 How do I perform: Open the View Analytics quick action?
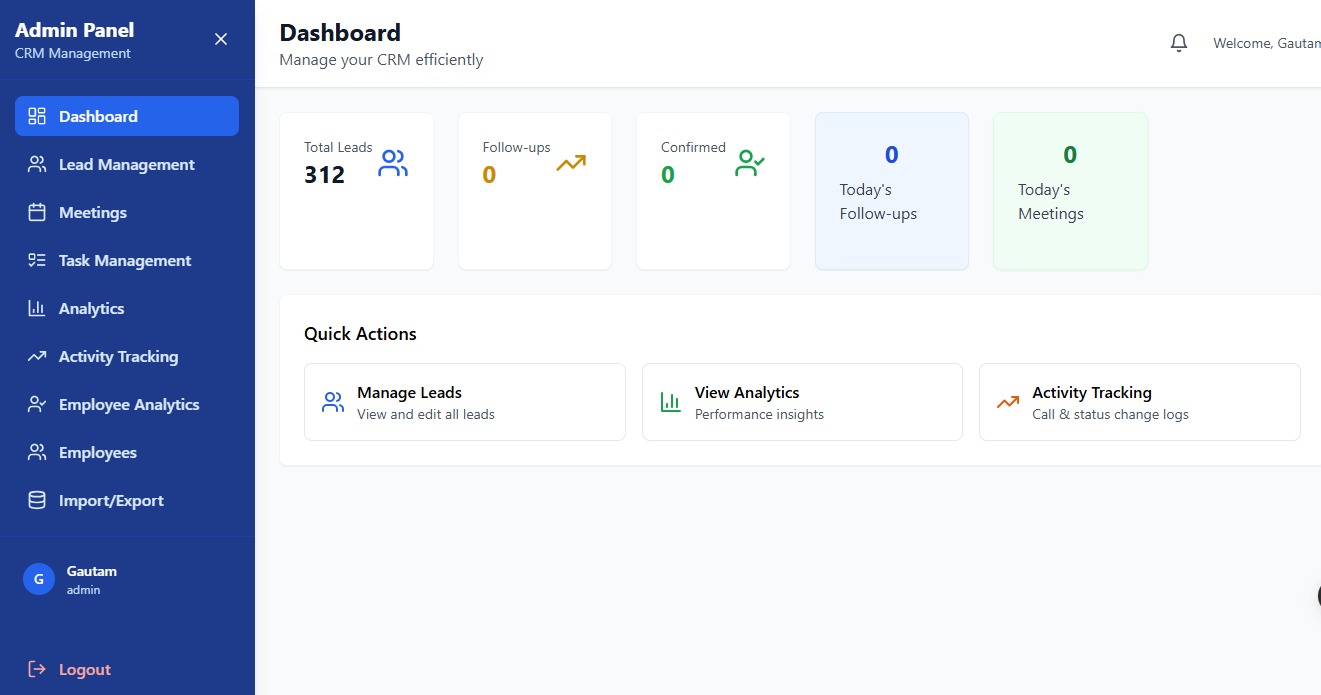pyautogui.click(x=801, y=402)
